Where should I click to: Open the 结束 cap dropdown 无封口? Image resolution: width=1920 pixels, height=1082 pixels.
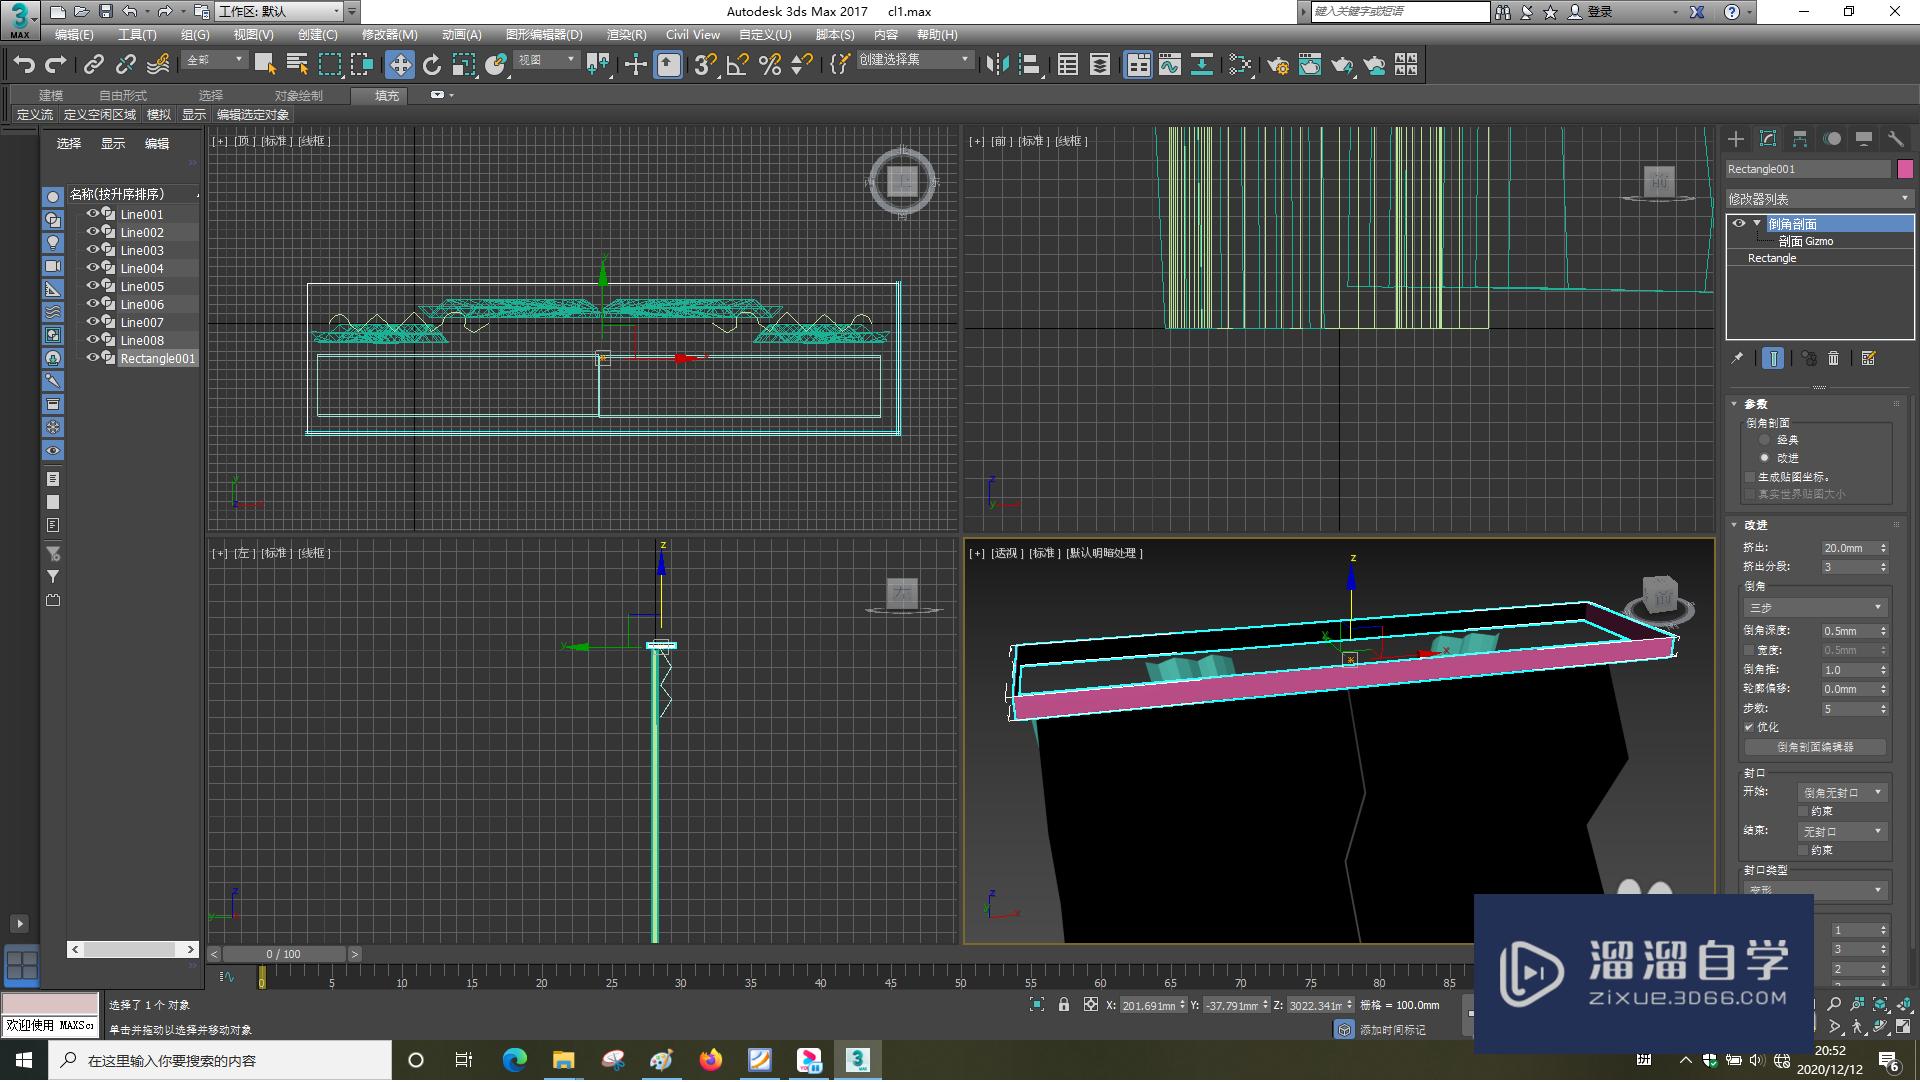tap(1842, 831)
